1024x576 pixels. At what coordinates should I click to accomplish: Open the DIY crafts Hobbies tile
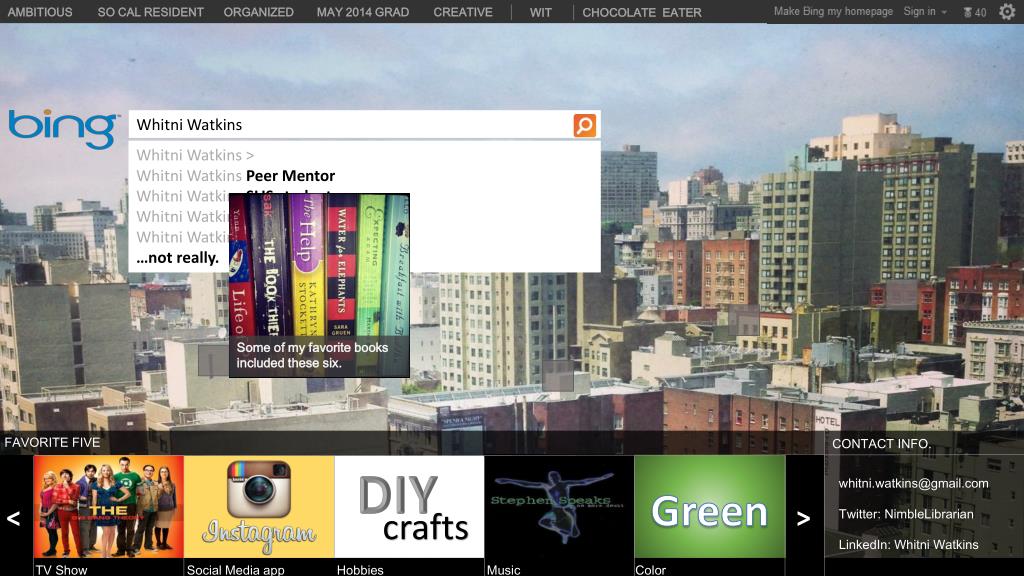(x=409, y=507)
